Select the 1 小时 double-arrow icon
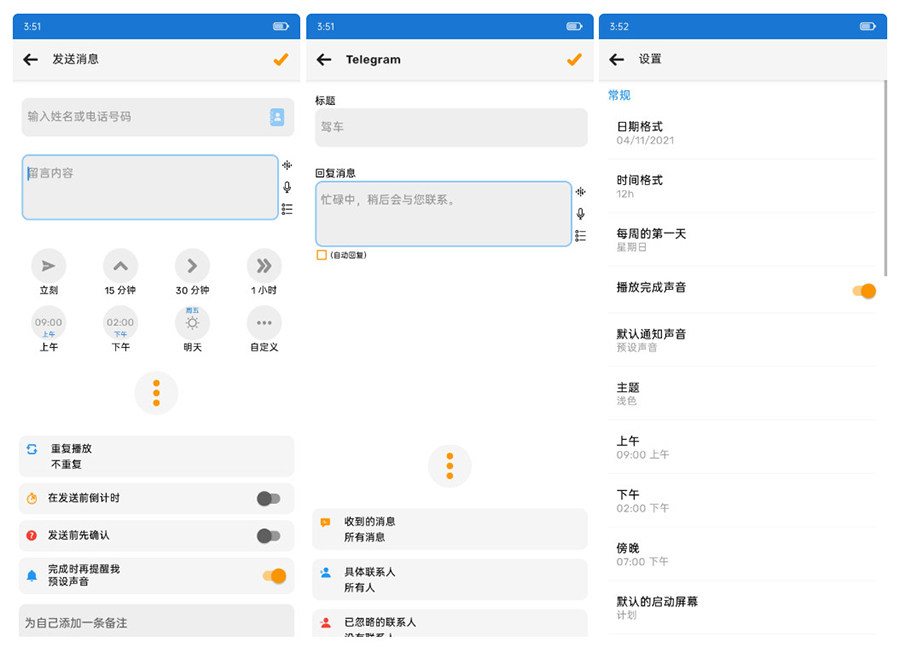900x653 pixels. (x=264, y=266)
